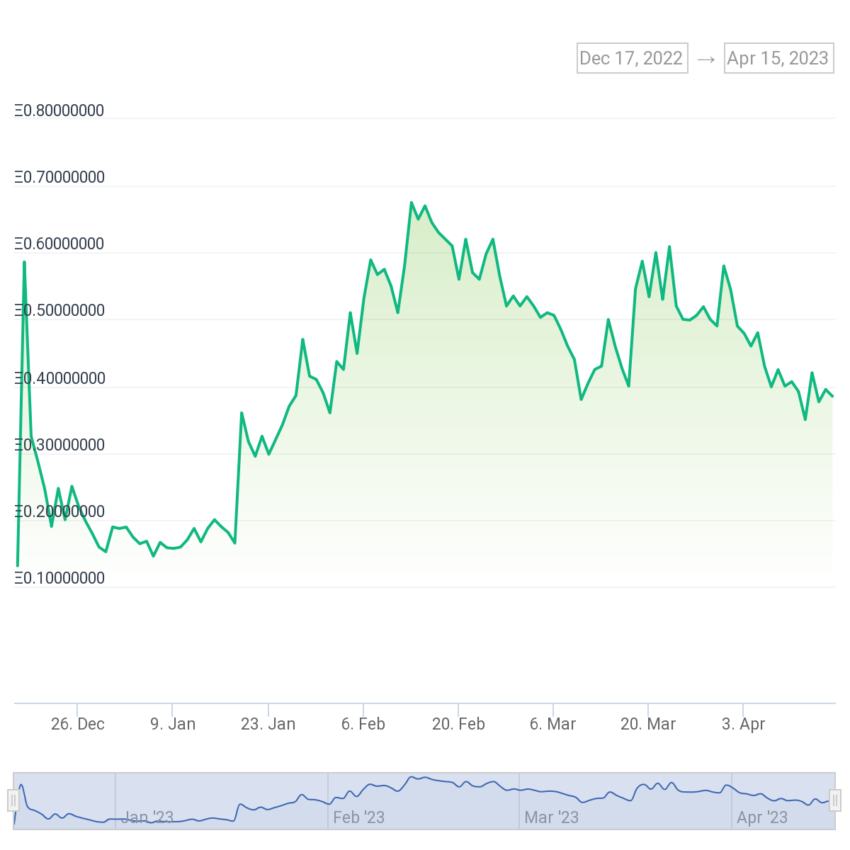Click the 6. Feb x-axis label
850x850 pixels.
point(363,724)
